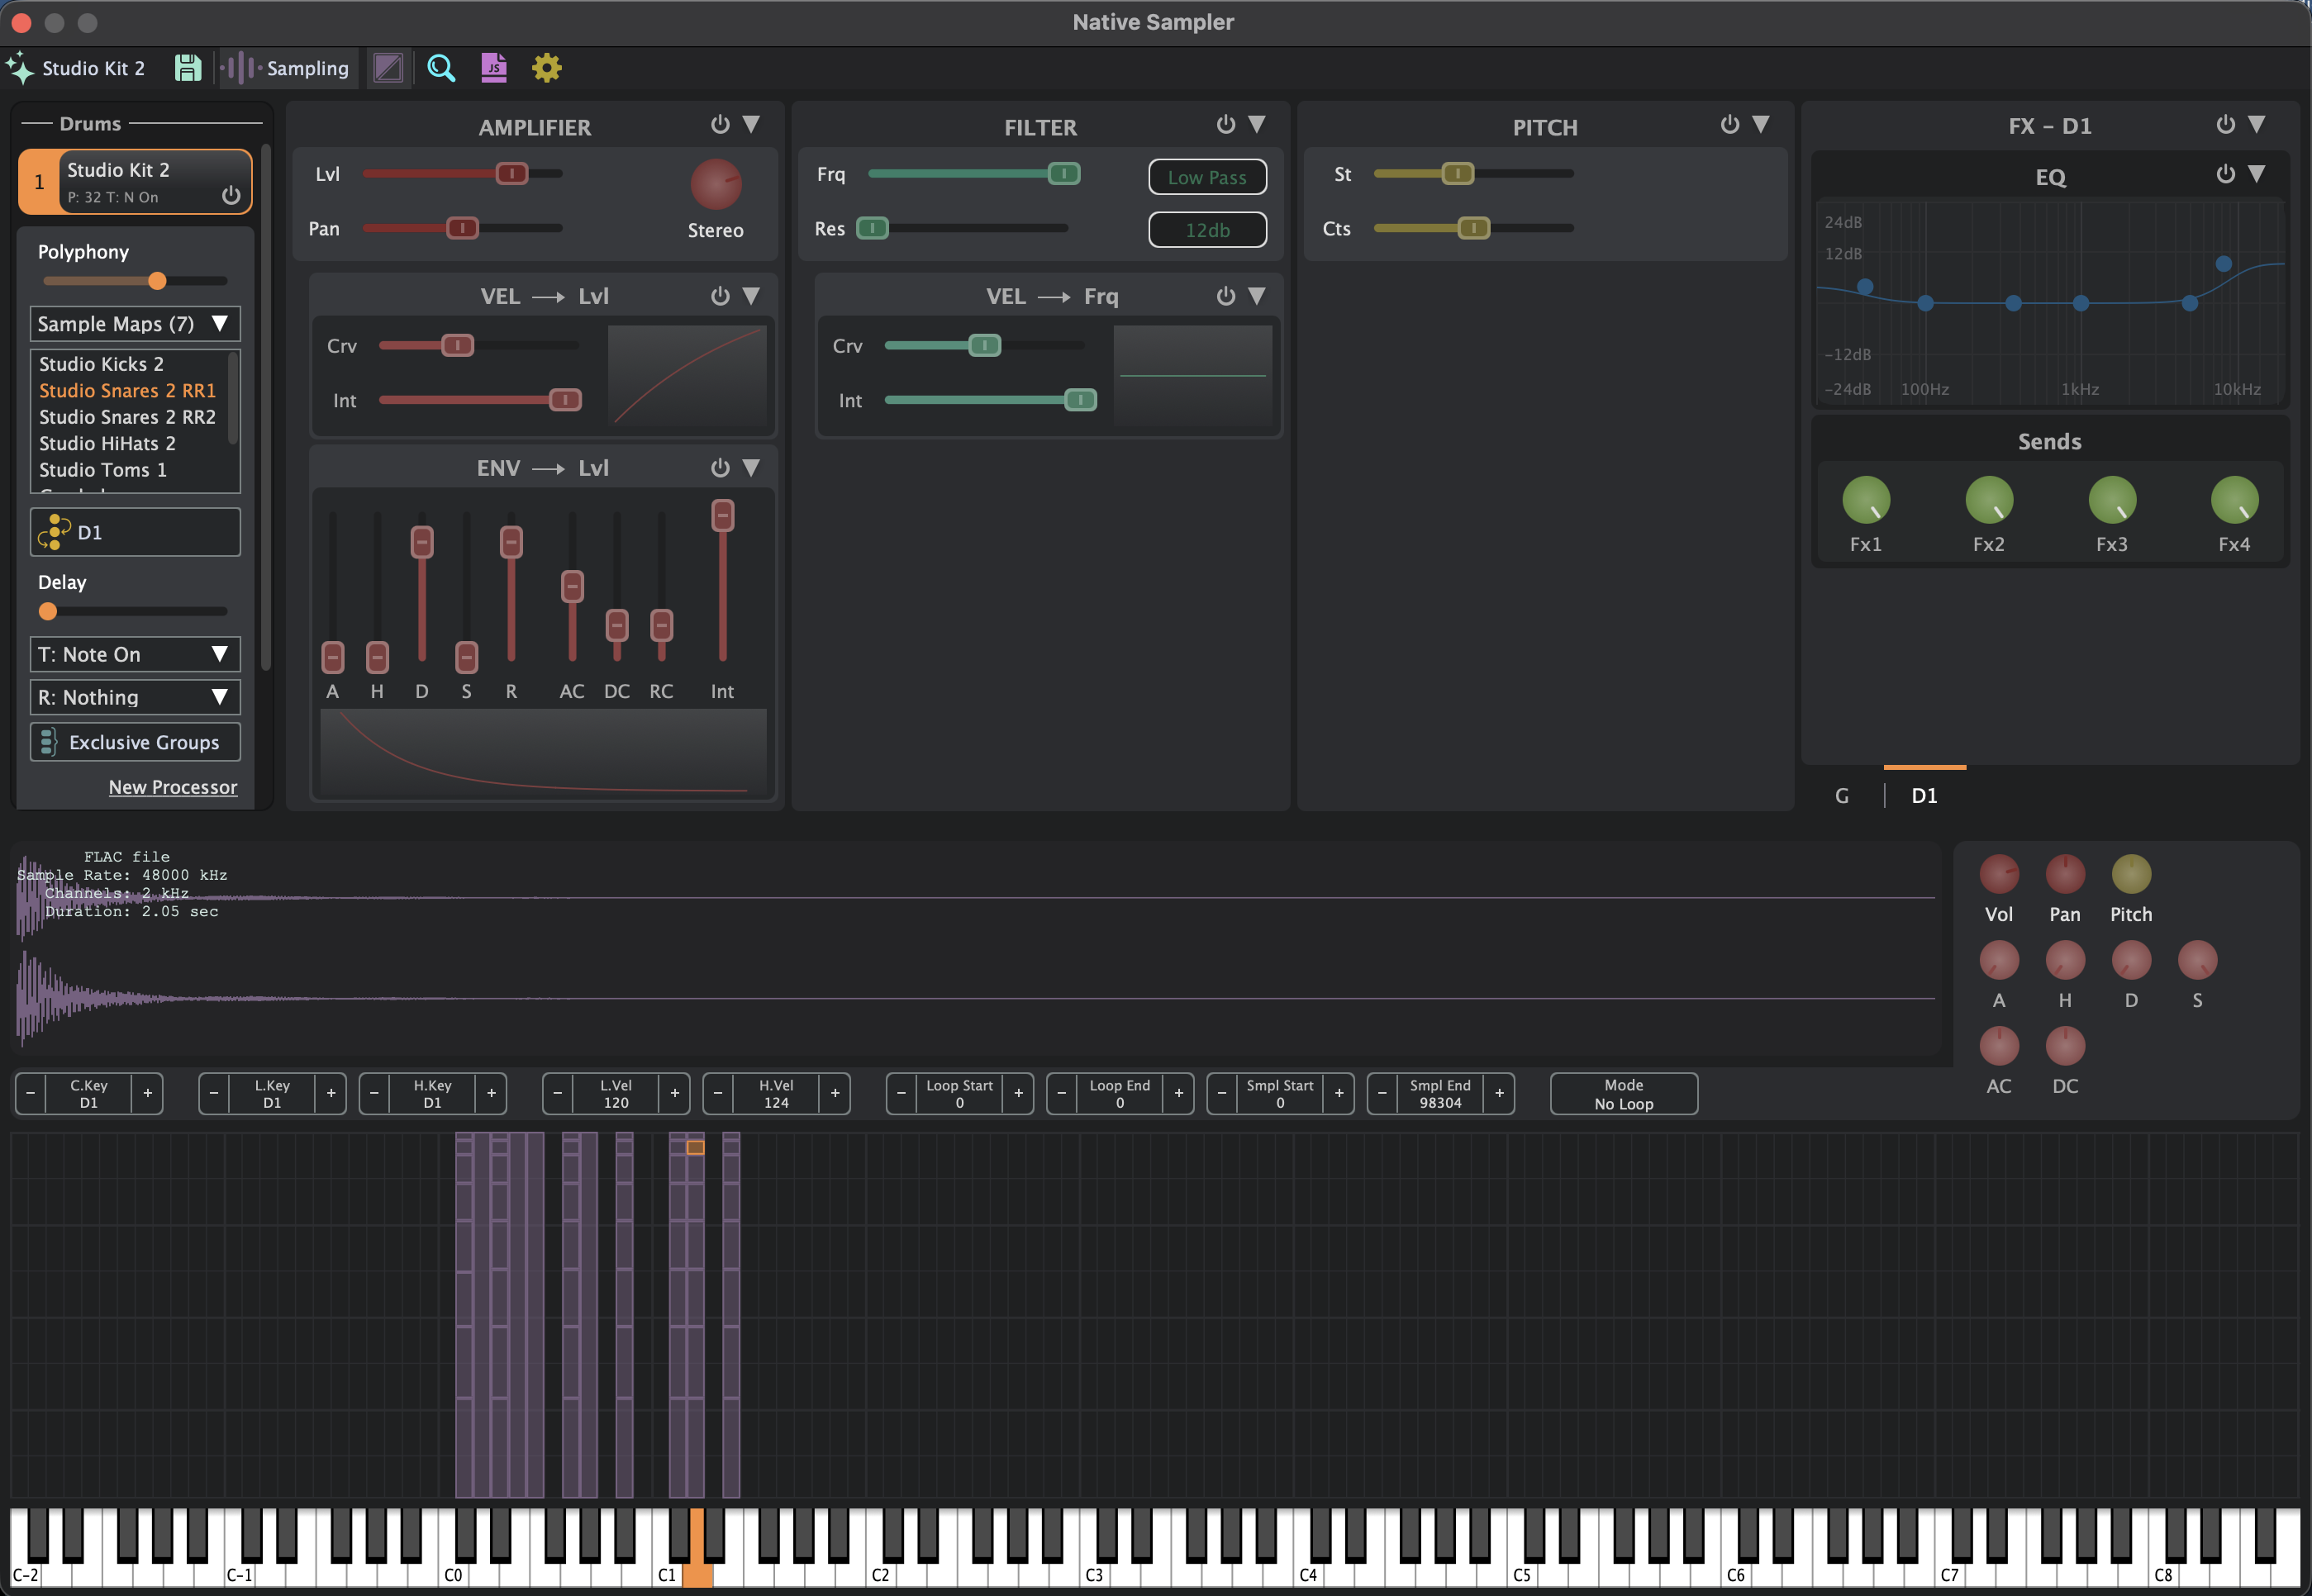Open the R: Nothing dropdown
Image resolution: width=2312 pixels, height=1596 pixels.
(135, 697)
